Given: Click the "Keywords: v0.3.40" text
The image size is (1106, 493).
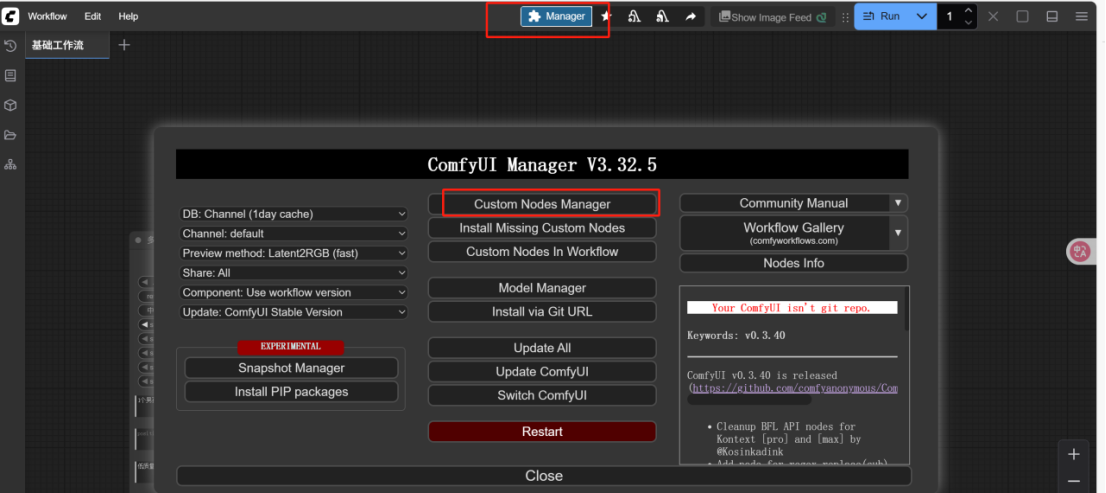Looking at the screenshot, I should [x=736, y=336].
